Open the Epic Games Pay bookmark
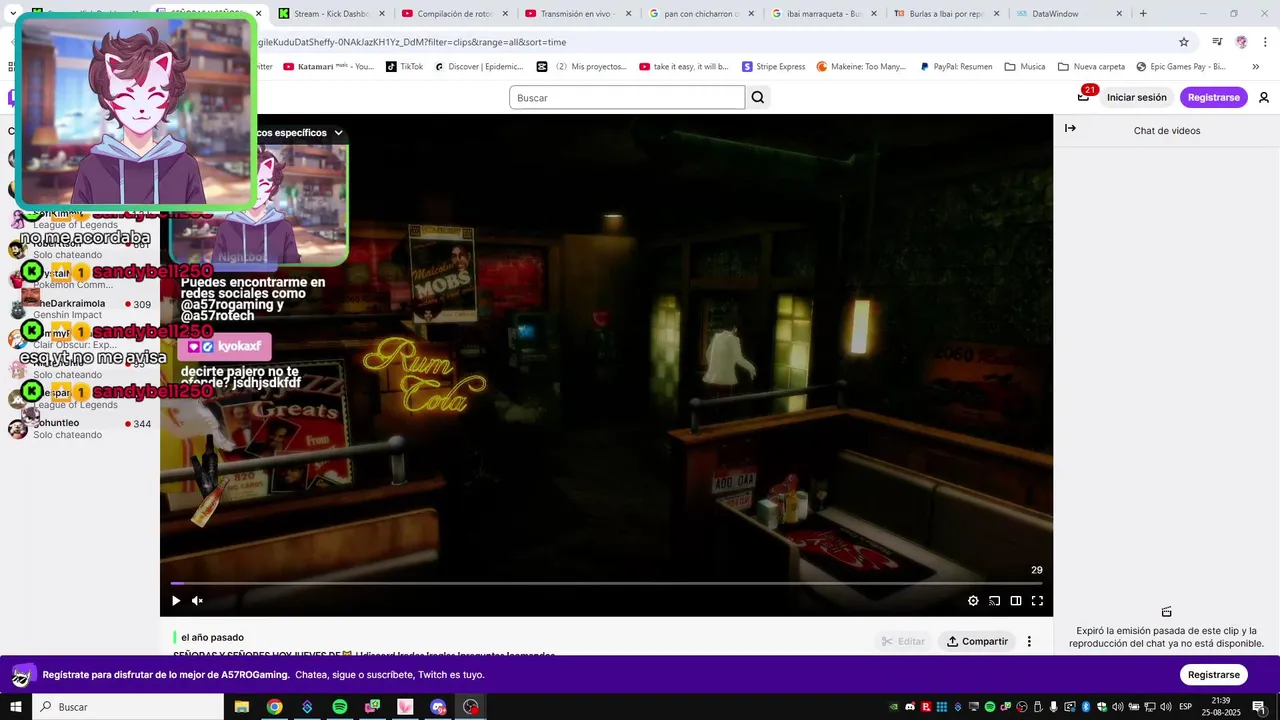This screenshot has width=1280, height=720. click(1181, 67)
